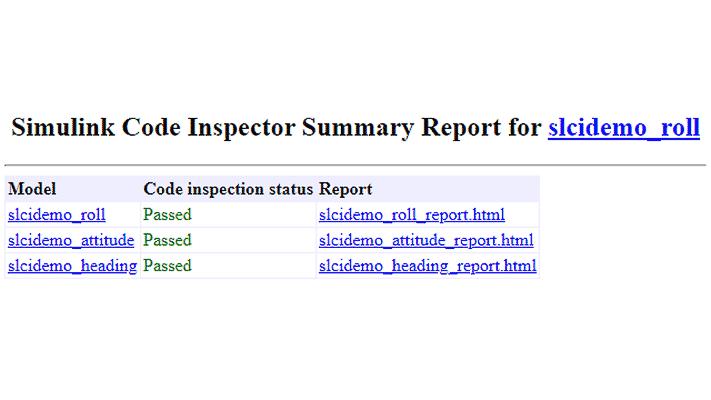This screenshot has height=400, width=711.
Task: Open slcidemo_attitude_report.html report
Action: pos(426,241)
